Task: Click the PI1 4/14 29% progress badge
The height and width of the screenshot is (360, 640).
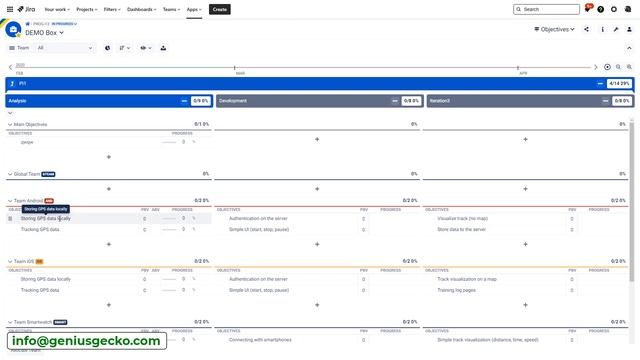Action: (619, 84)
